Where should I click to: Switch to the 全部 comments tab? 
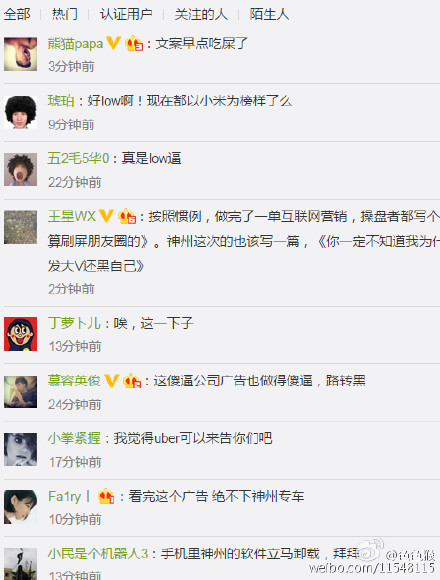click(17, 14)
